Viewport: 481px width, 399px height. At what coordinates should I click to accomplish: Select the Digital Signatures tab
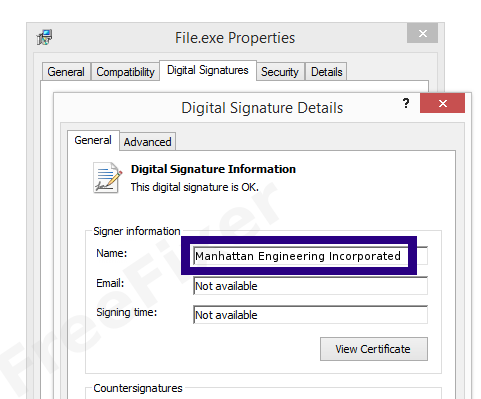(208, 70)
